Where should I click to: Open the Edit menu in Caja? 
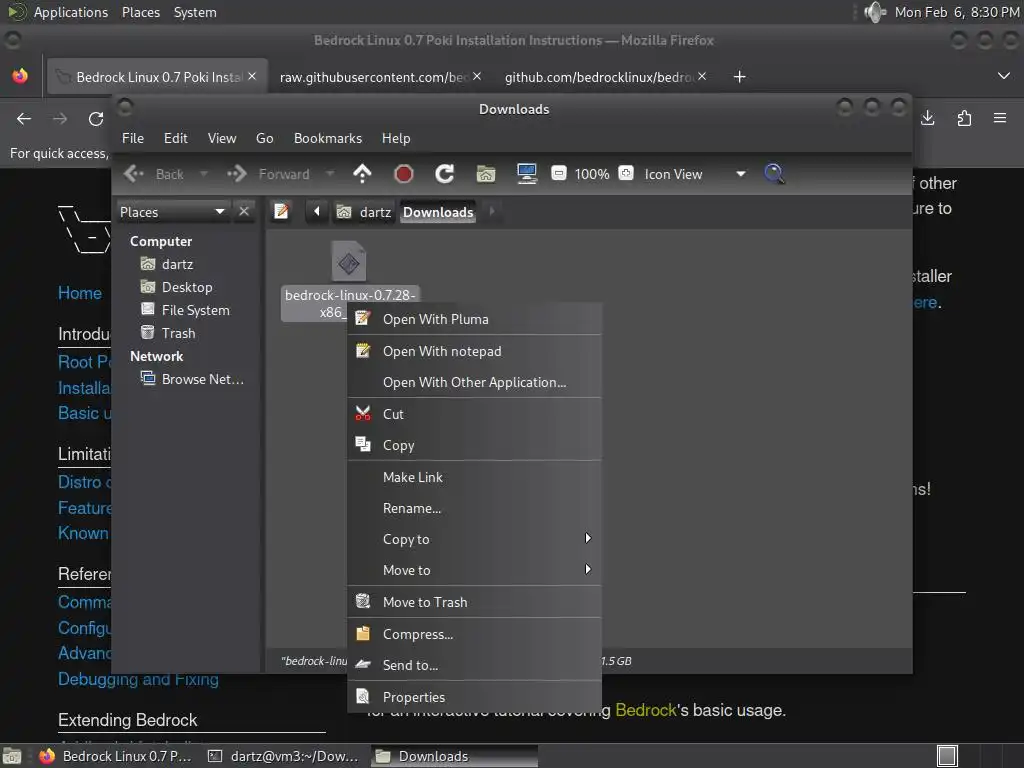[176, 138]
